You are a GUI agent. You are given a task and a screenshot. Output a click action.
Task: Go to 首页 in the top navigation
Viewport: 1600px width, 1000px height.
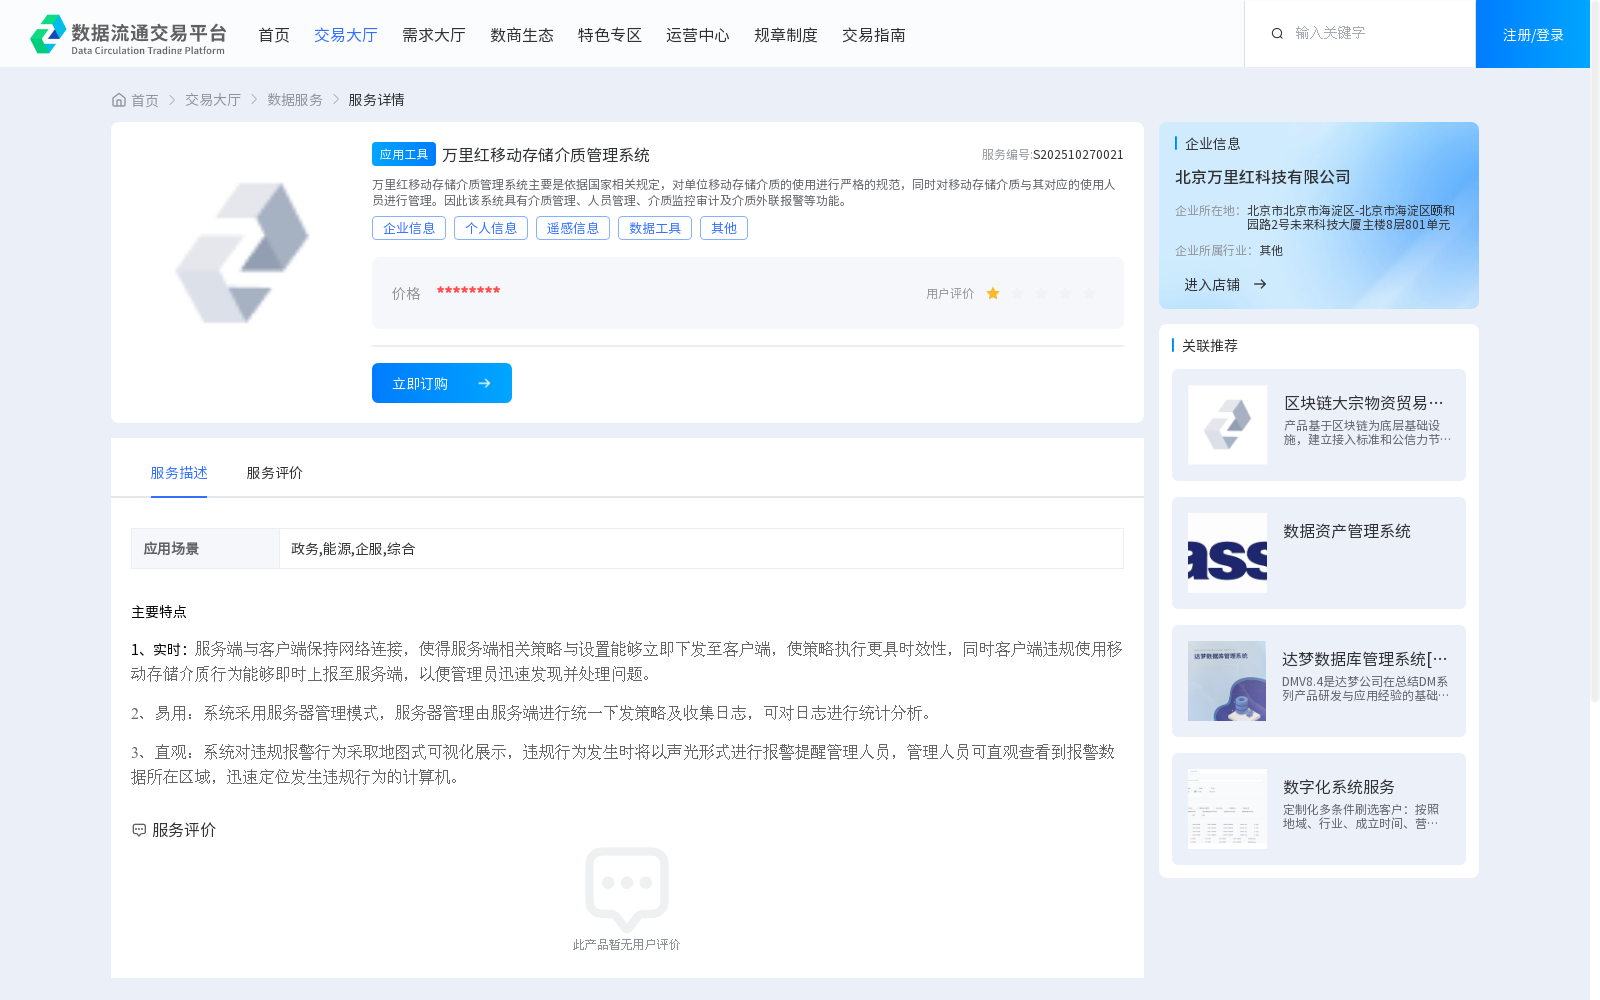pyautogui.click(x=274, y=35)
